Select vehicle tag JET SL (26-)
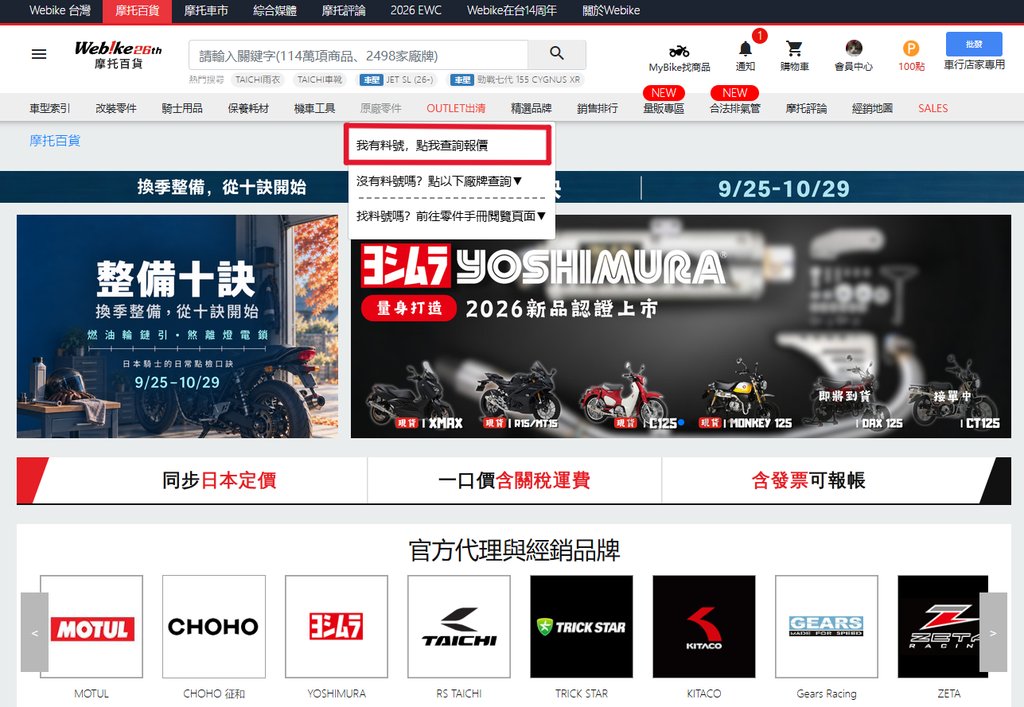The width and height of the screenshot is (1024, 707). point(397,80)
